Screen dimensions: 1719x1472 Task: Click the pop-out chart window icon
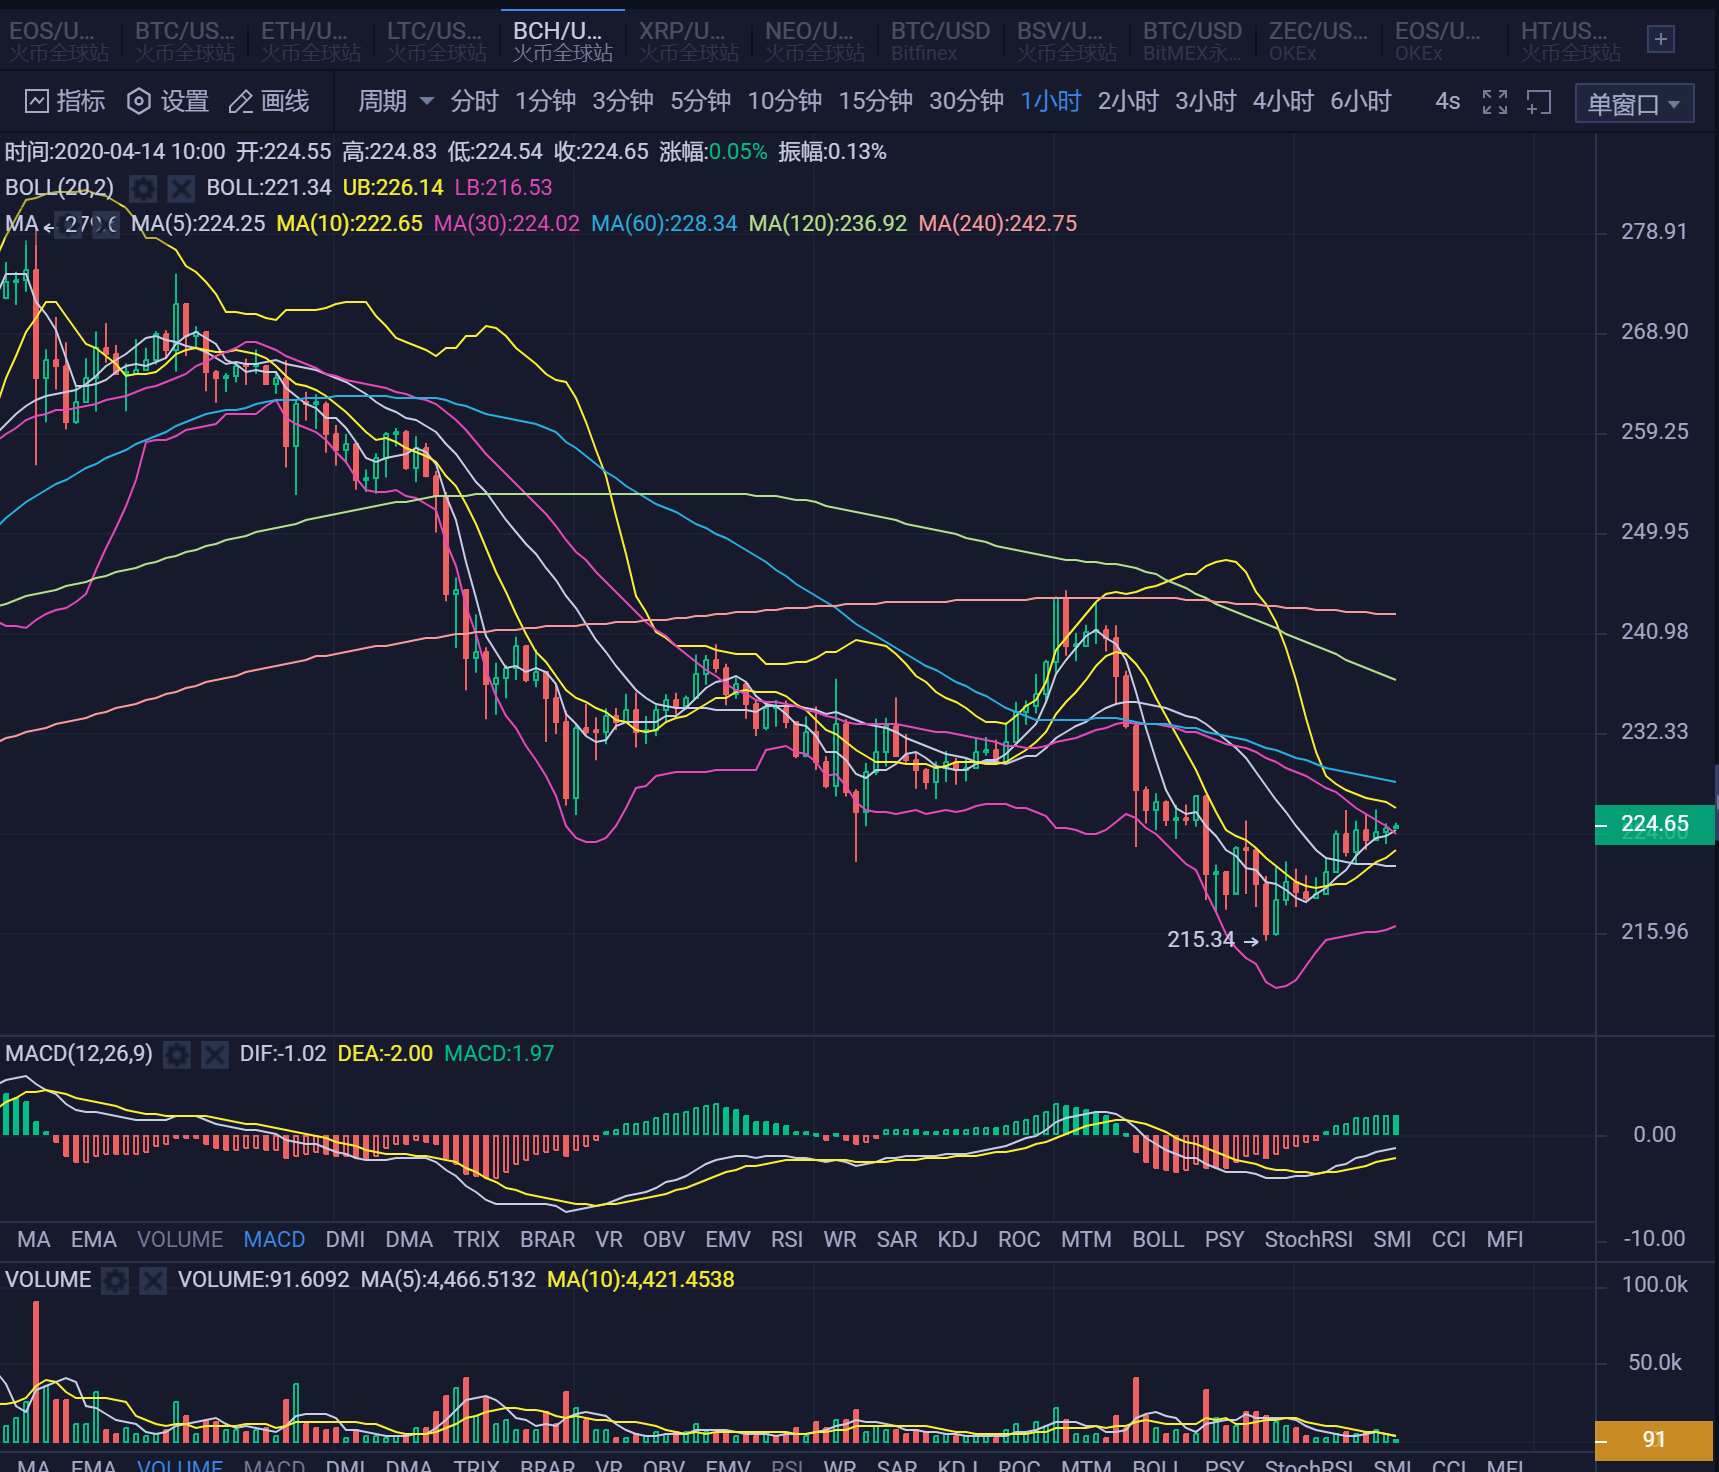pos(1538,102)
